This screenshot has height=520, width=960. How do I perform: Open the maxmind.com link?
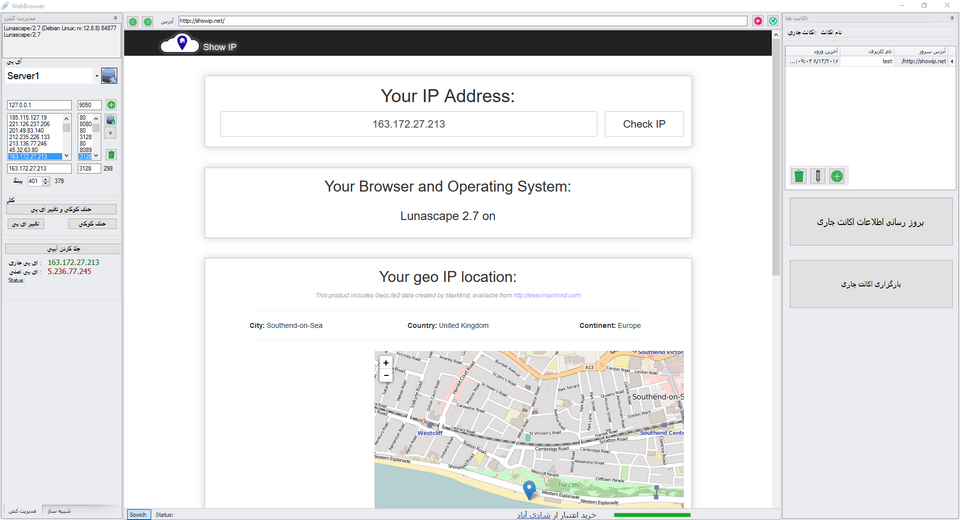(x=547, y=295)
